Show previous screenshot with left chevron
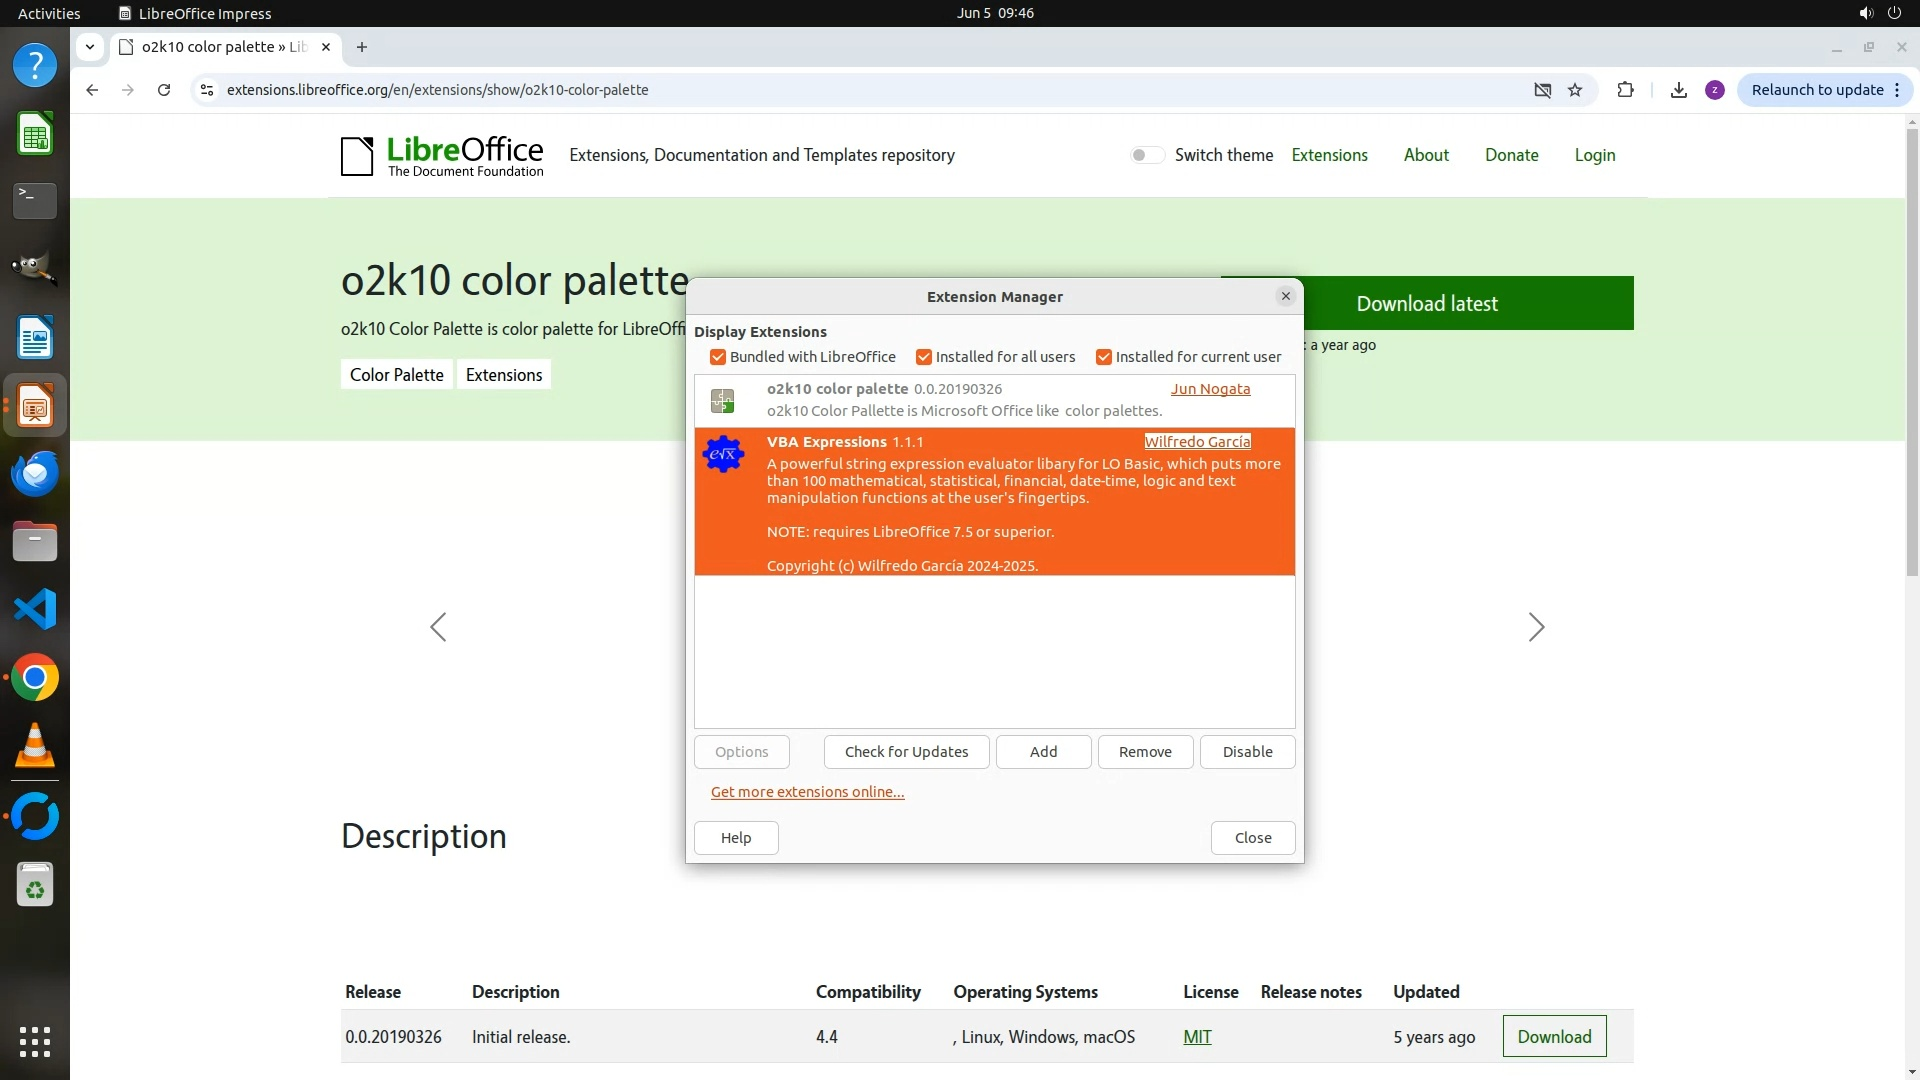The width and height of the screenshot is (1920, 1080). (x=438, y=627)
